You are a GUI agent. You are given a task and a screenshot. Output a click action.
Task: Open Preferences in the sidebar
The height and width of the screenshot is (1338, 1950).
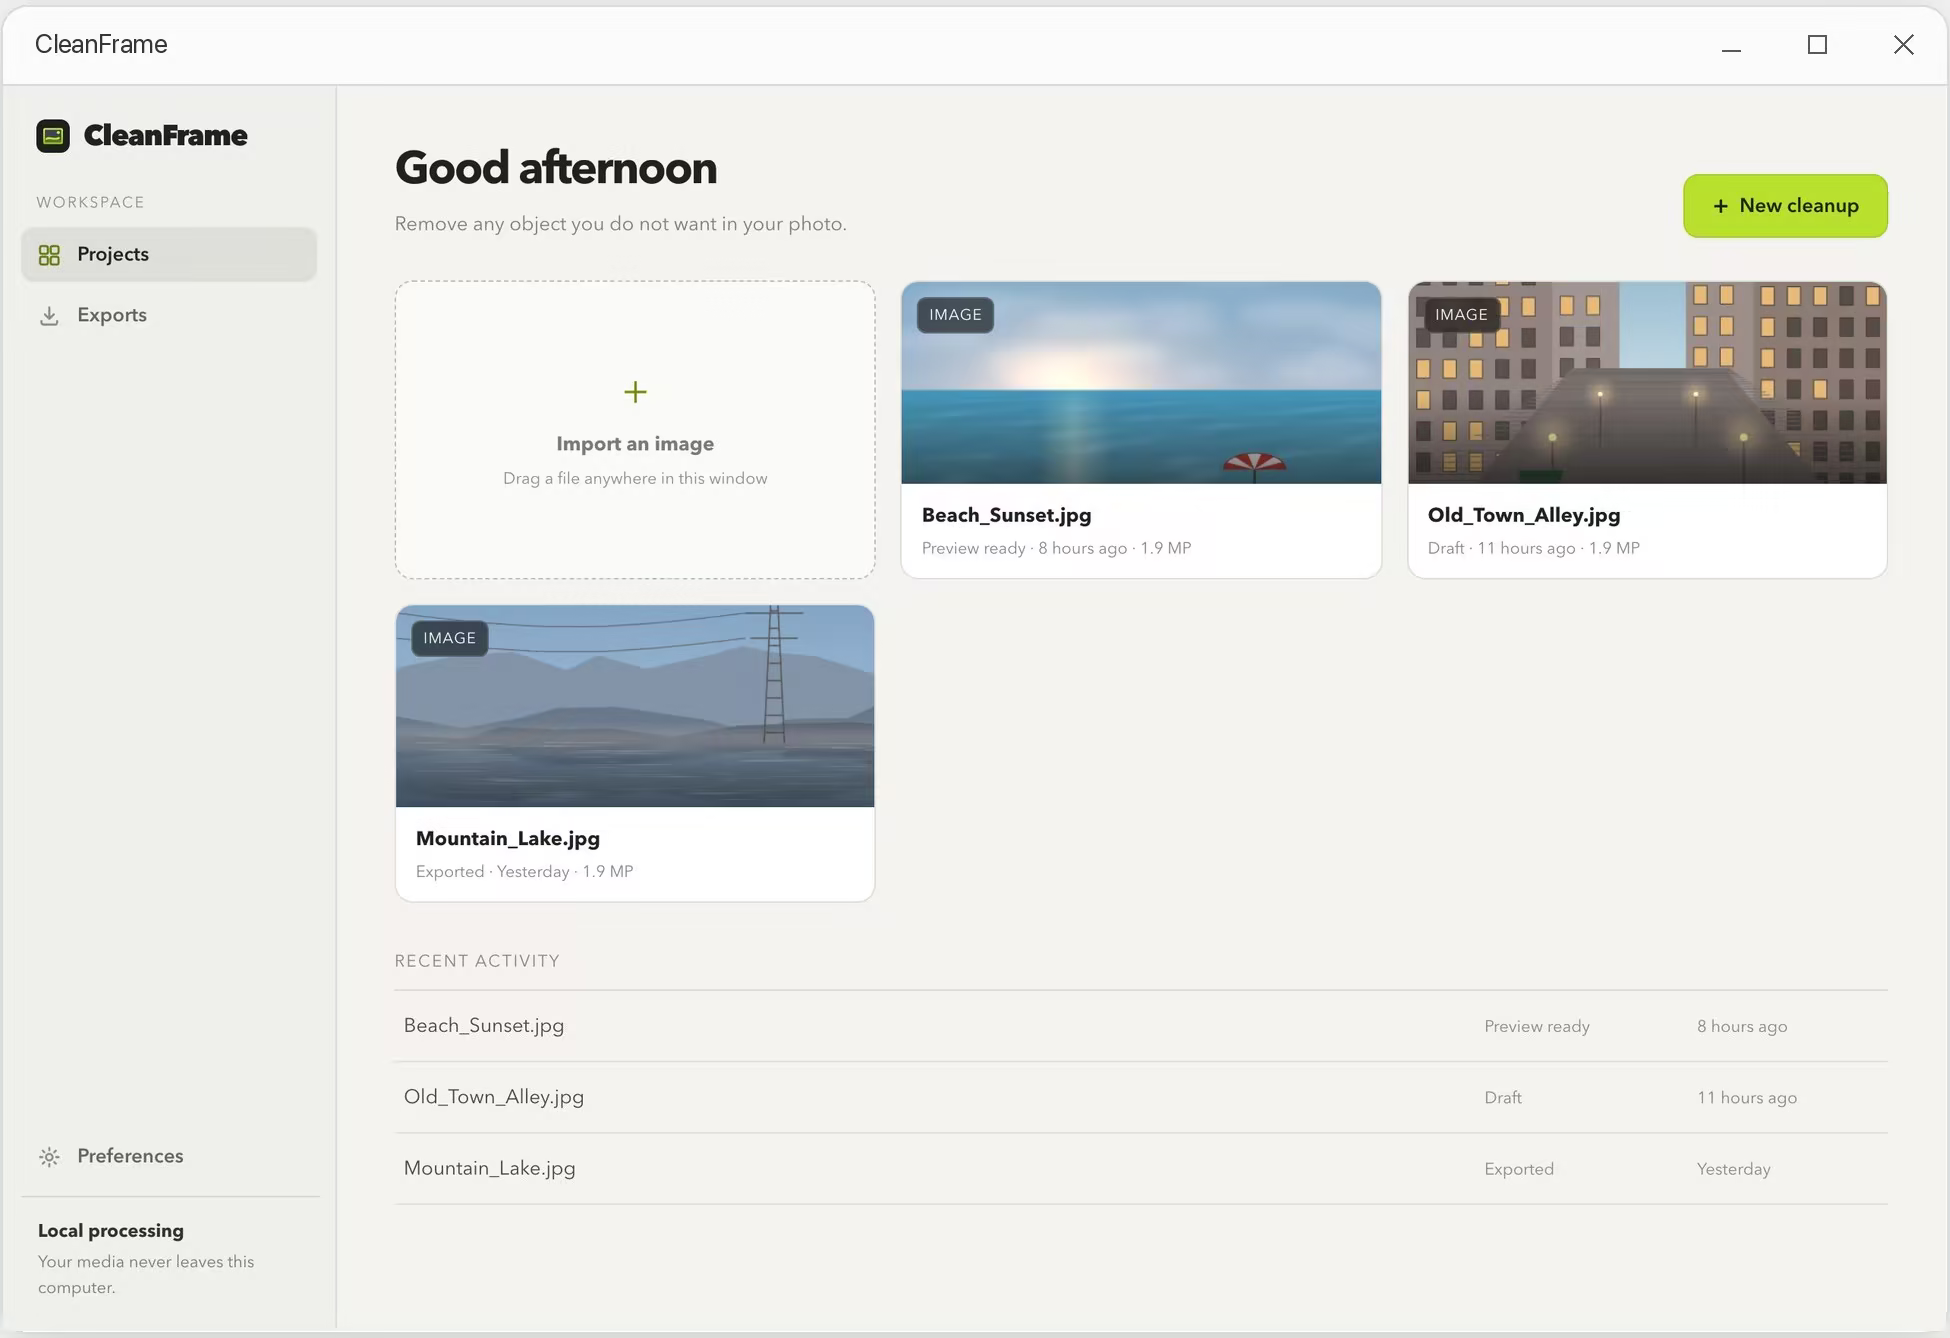(x=169, y=1156)
